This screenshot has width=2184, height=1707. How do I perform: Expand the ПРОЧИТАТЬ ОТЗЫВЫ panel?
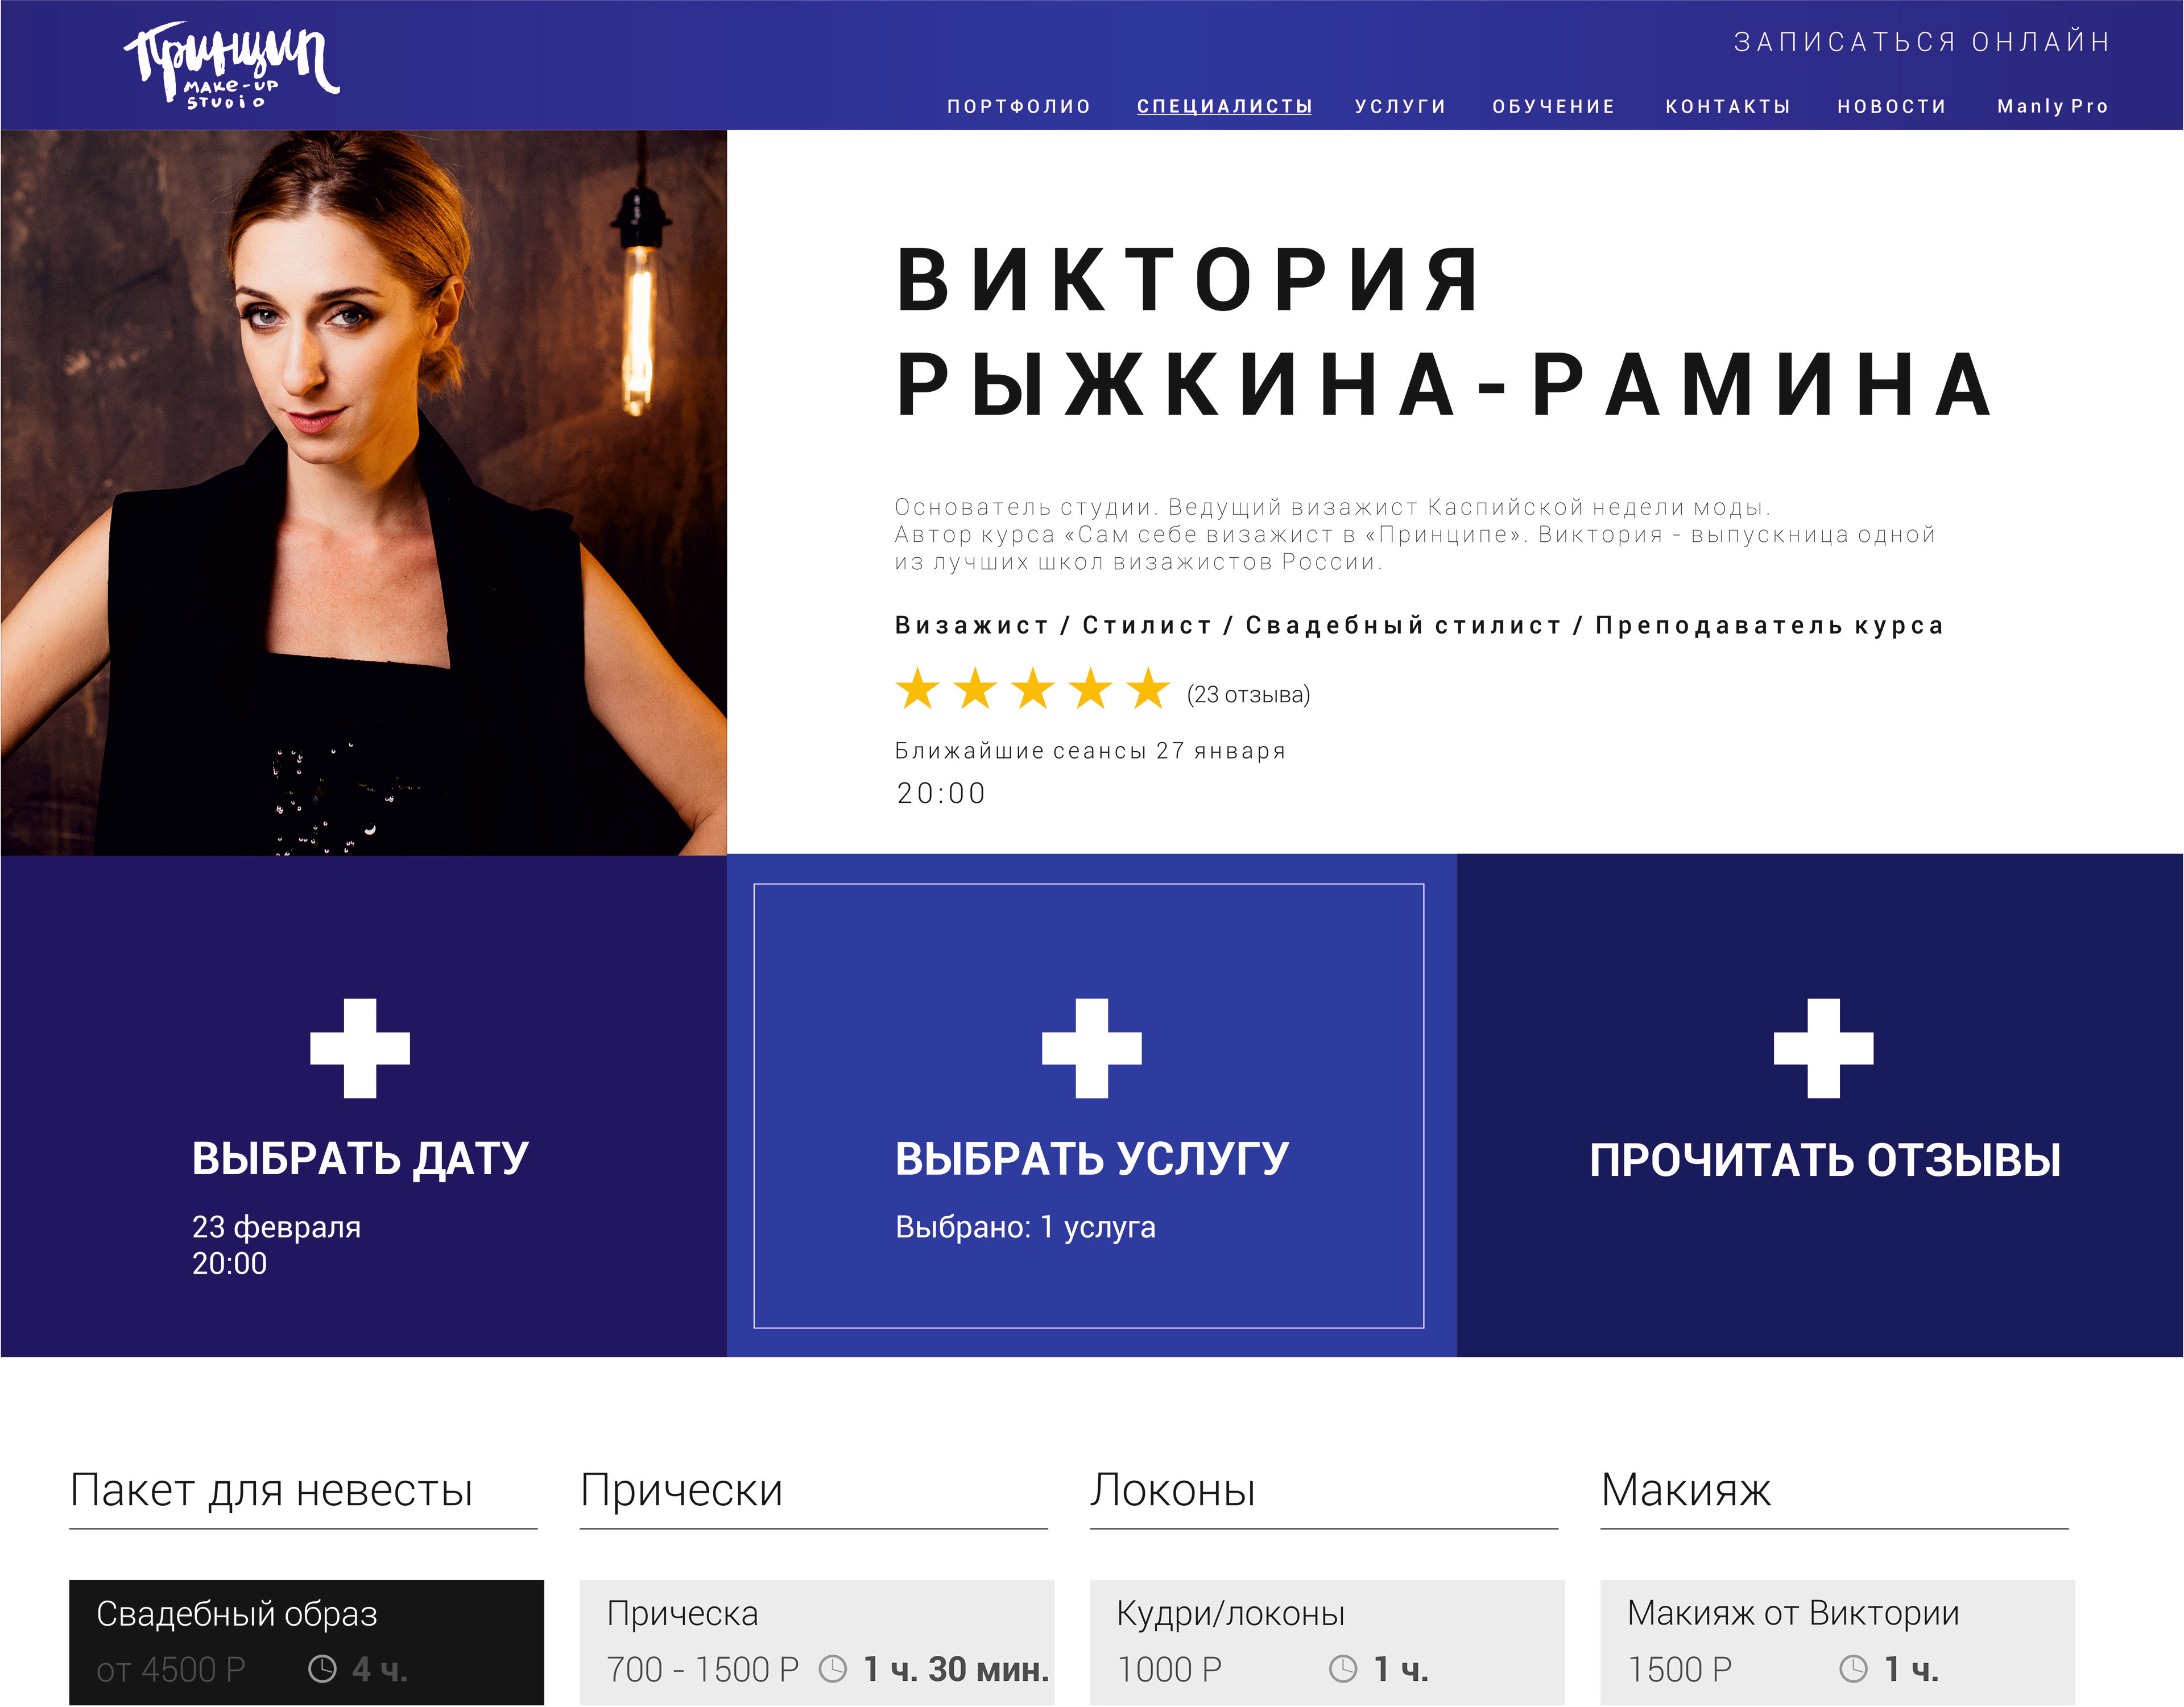(x=1820, y=1105)
